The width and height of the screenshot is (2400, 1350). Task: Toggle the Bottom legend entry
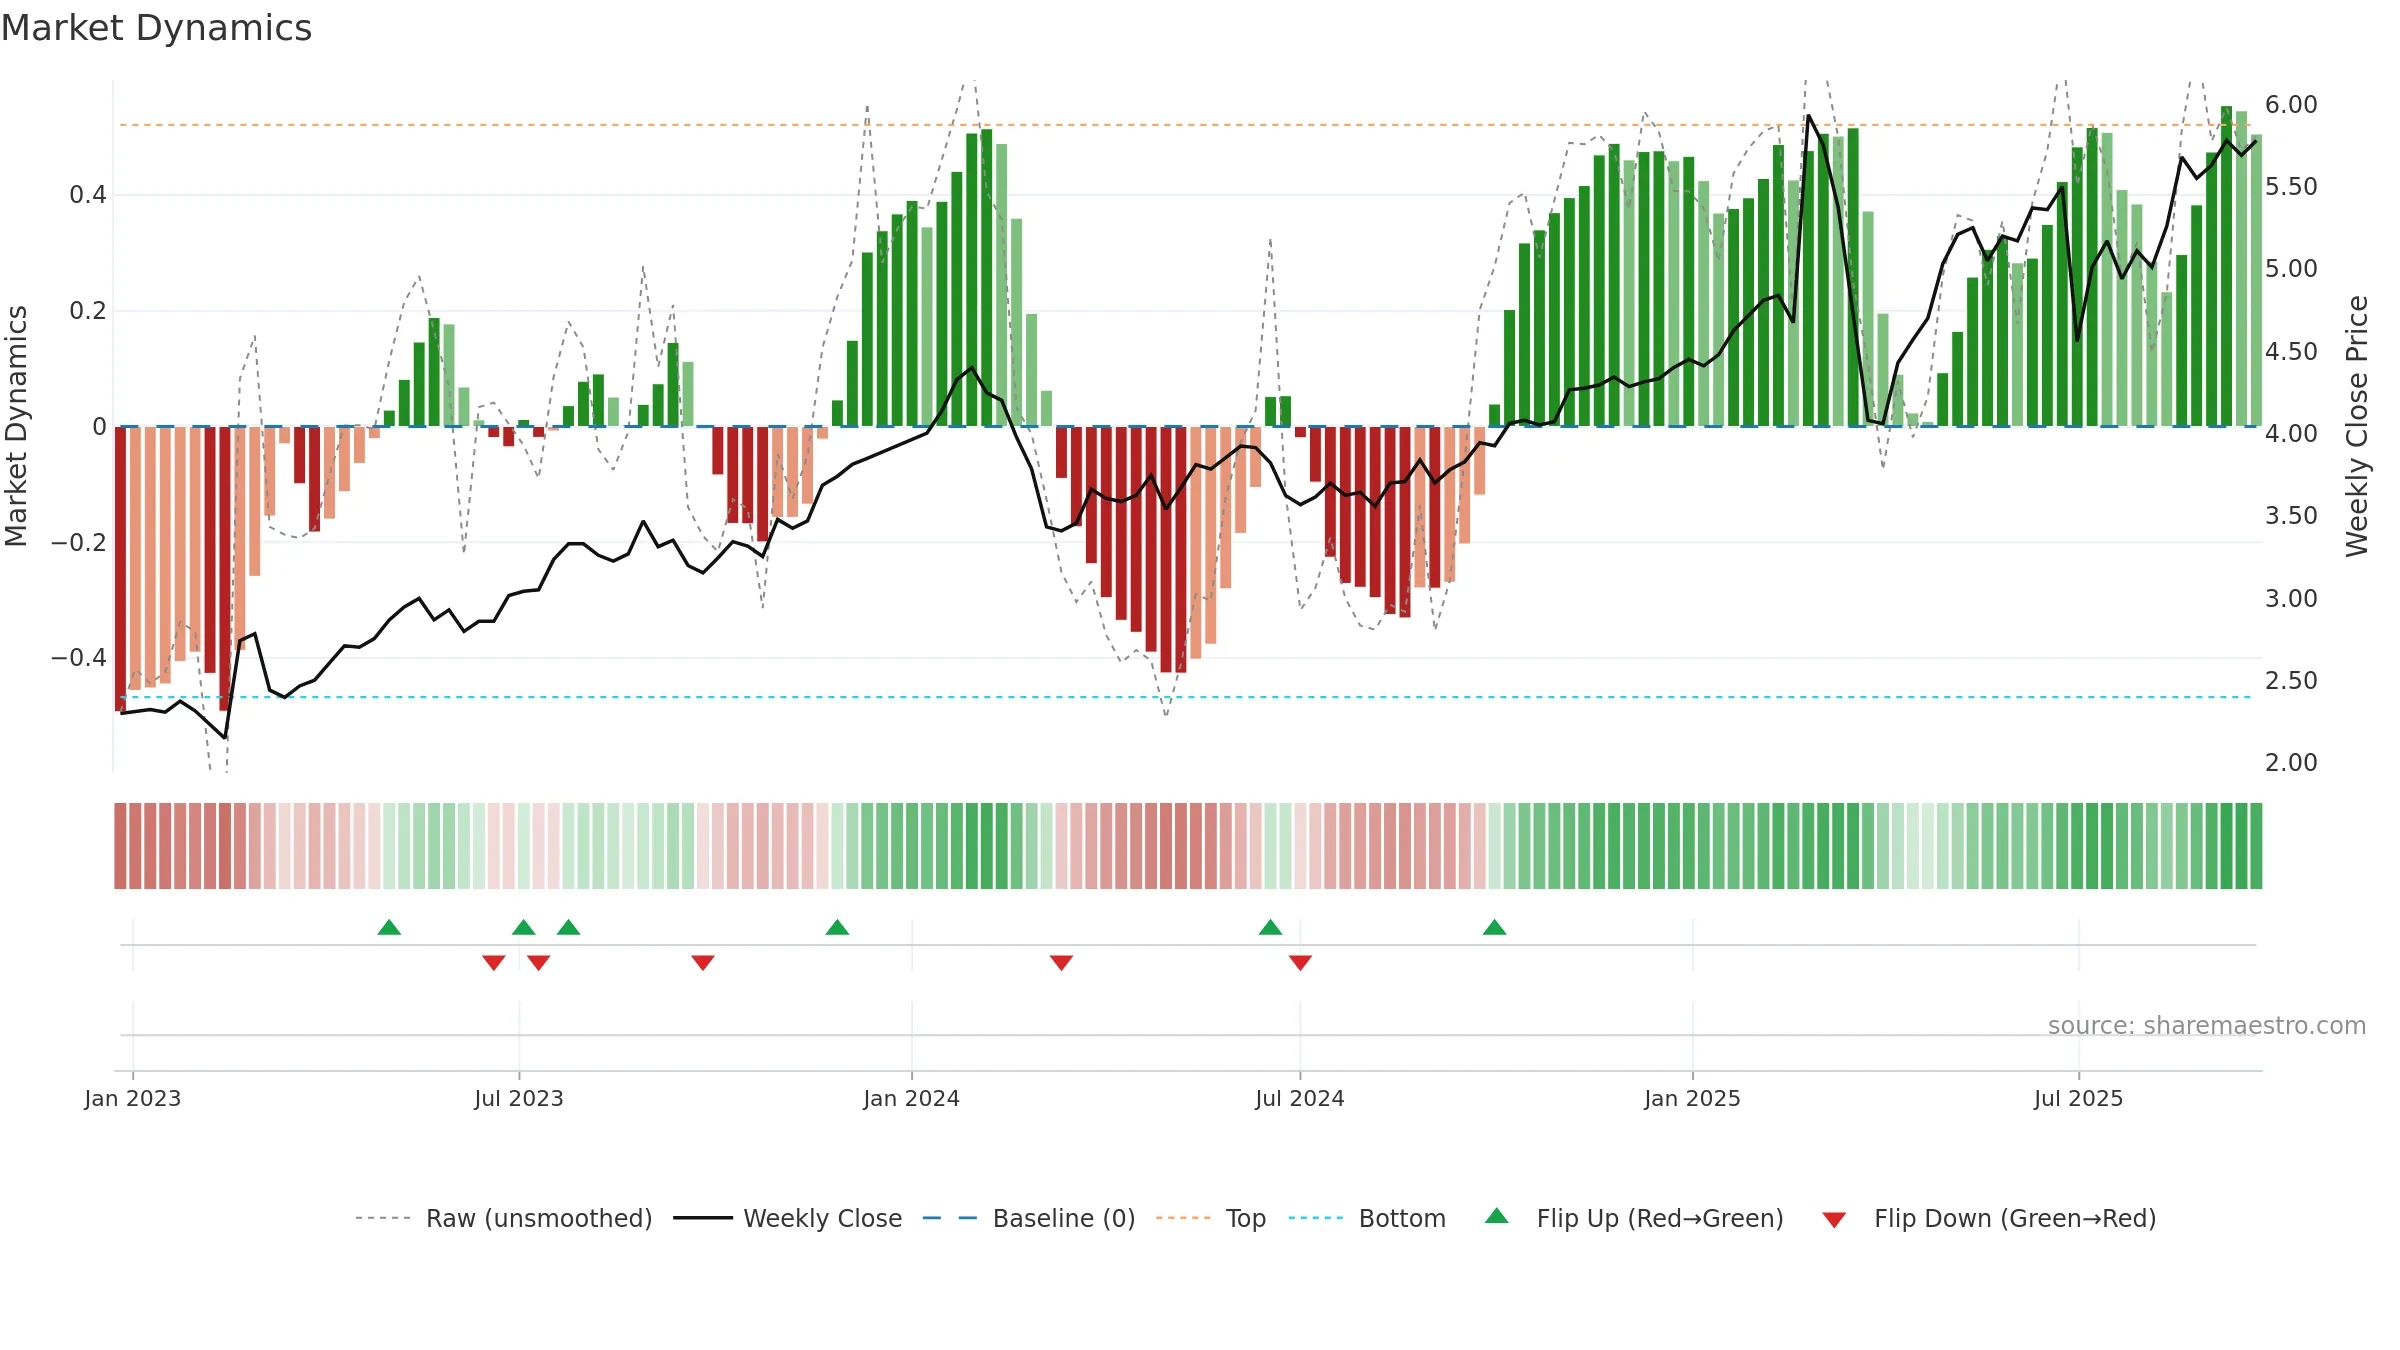(x=1367, y=1218)
